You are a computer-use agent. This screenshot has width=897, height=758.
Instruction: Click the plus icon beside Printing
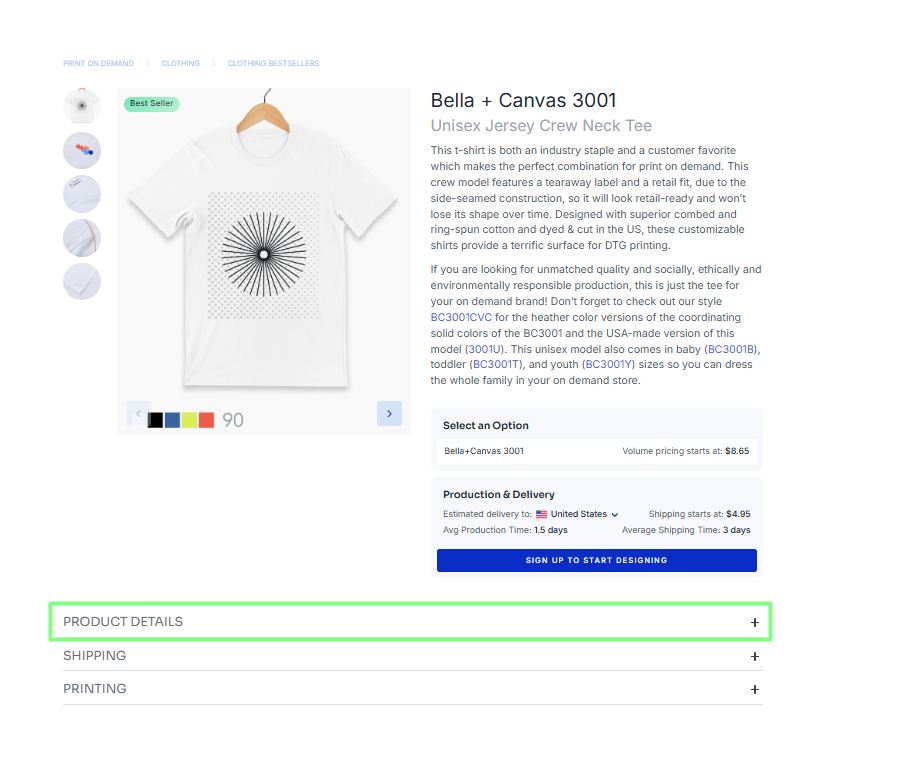[x=755, y=689]
